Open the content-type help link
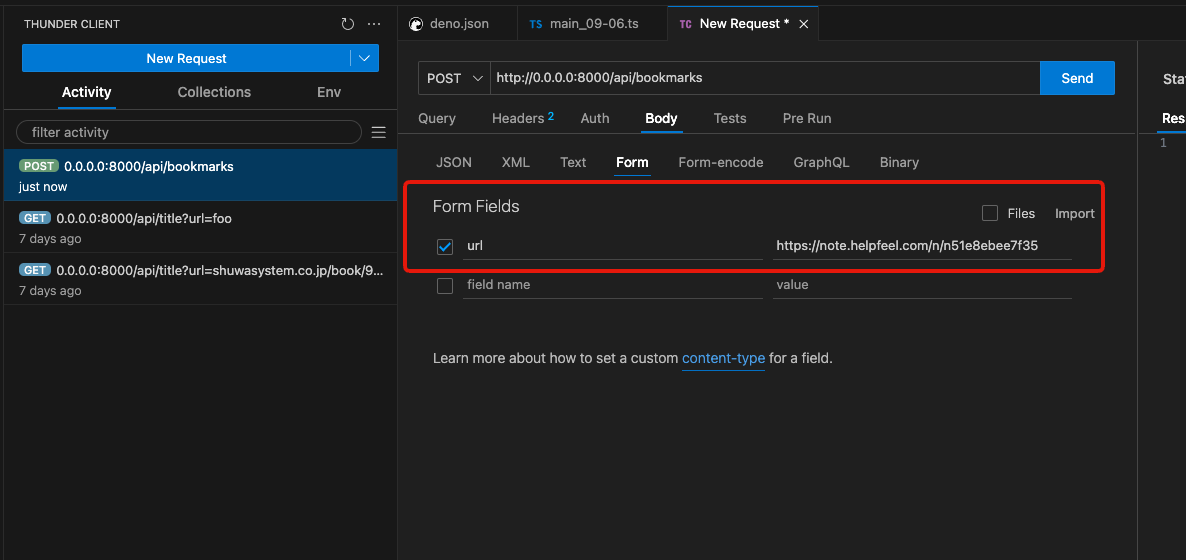 pos(723,358)
